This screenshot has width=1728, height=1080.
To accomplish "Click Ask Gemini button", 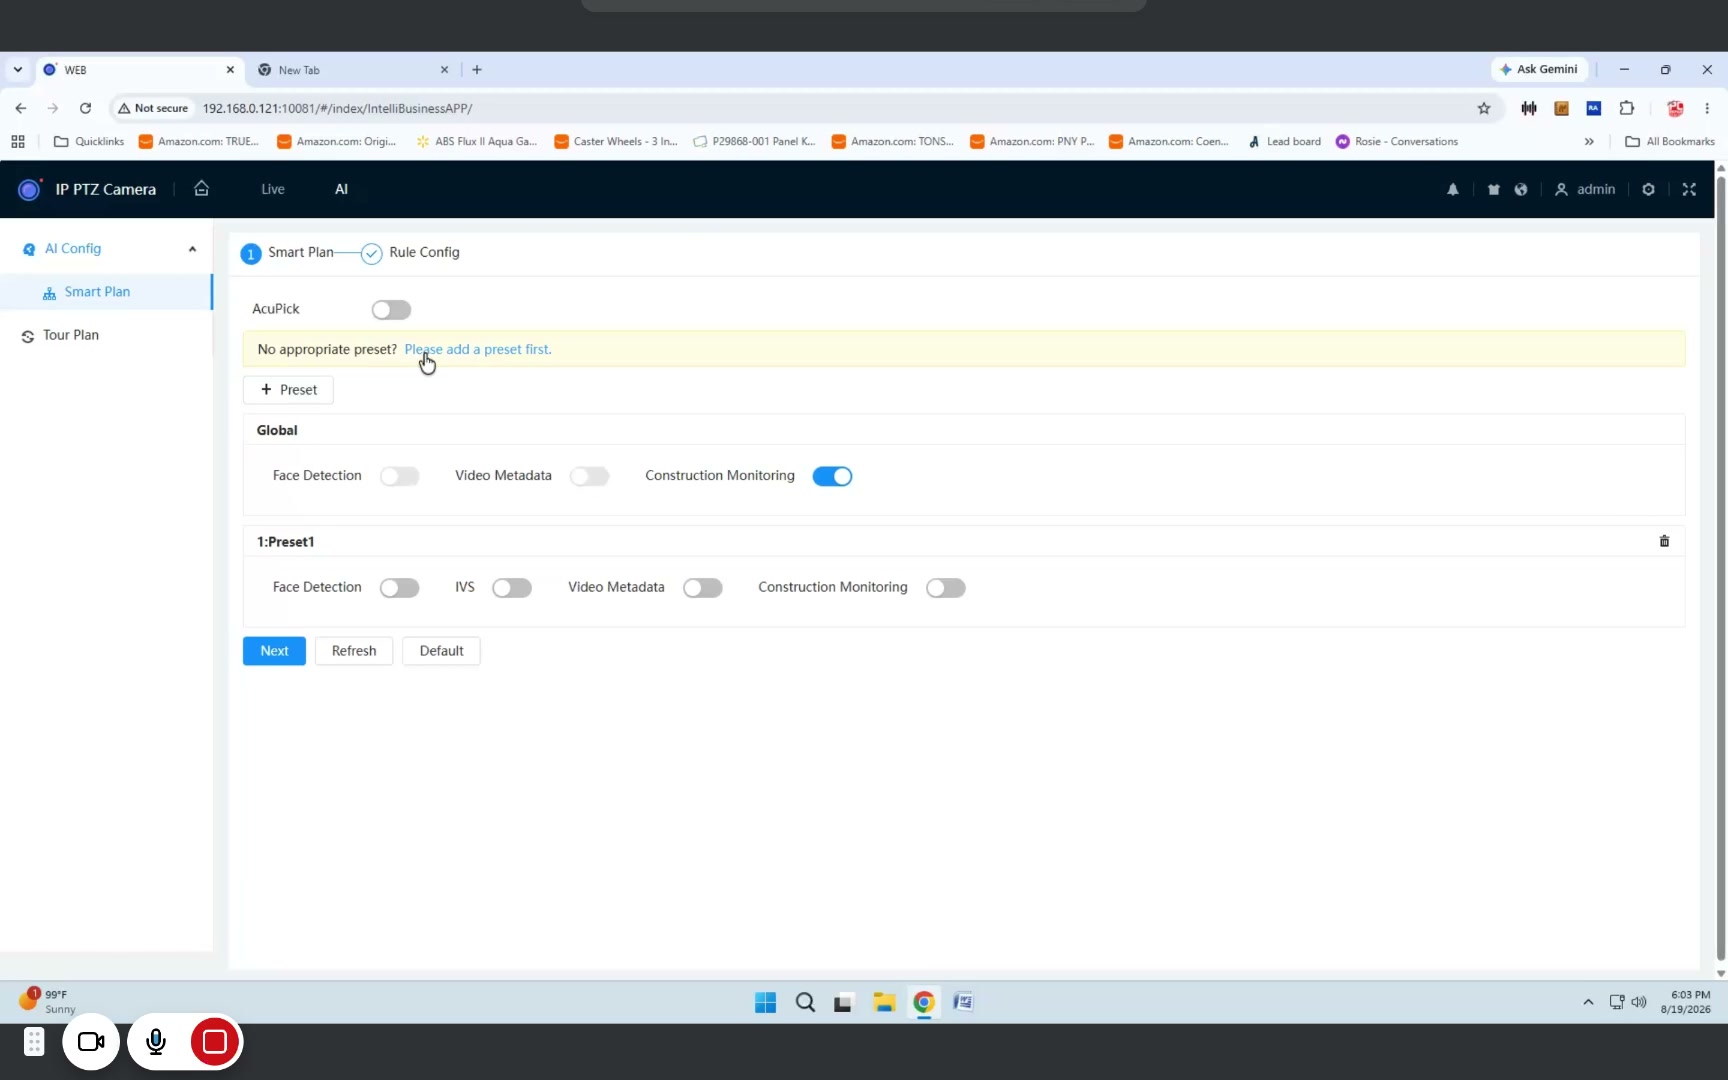I will click(x=1538, y=69).
